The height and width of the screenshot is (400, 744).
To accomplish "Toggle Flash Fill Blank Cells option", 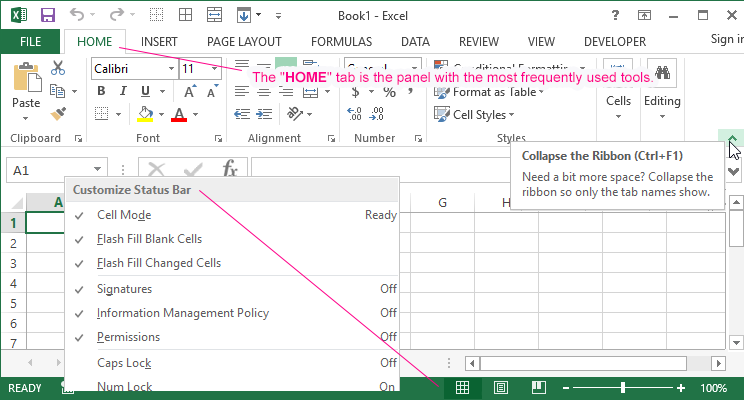I will (x=232, y=239).
